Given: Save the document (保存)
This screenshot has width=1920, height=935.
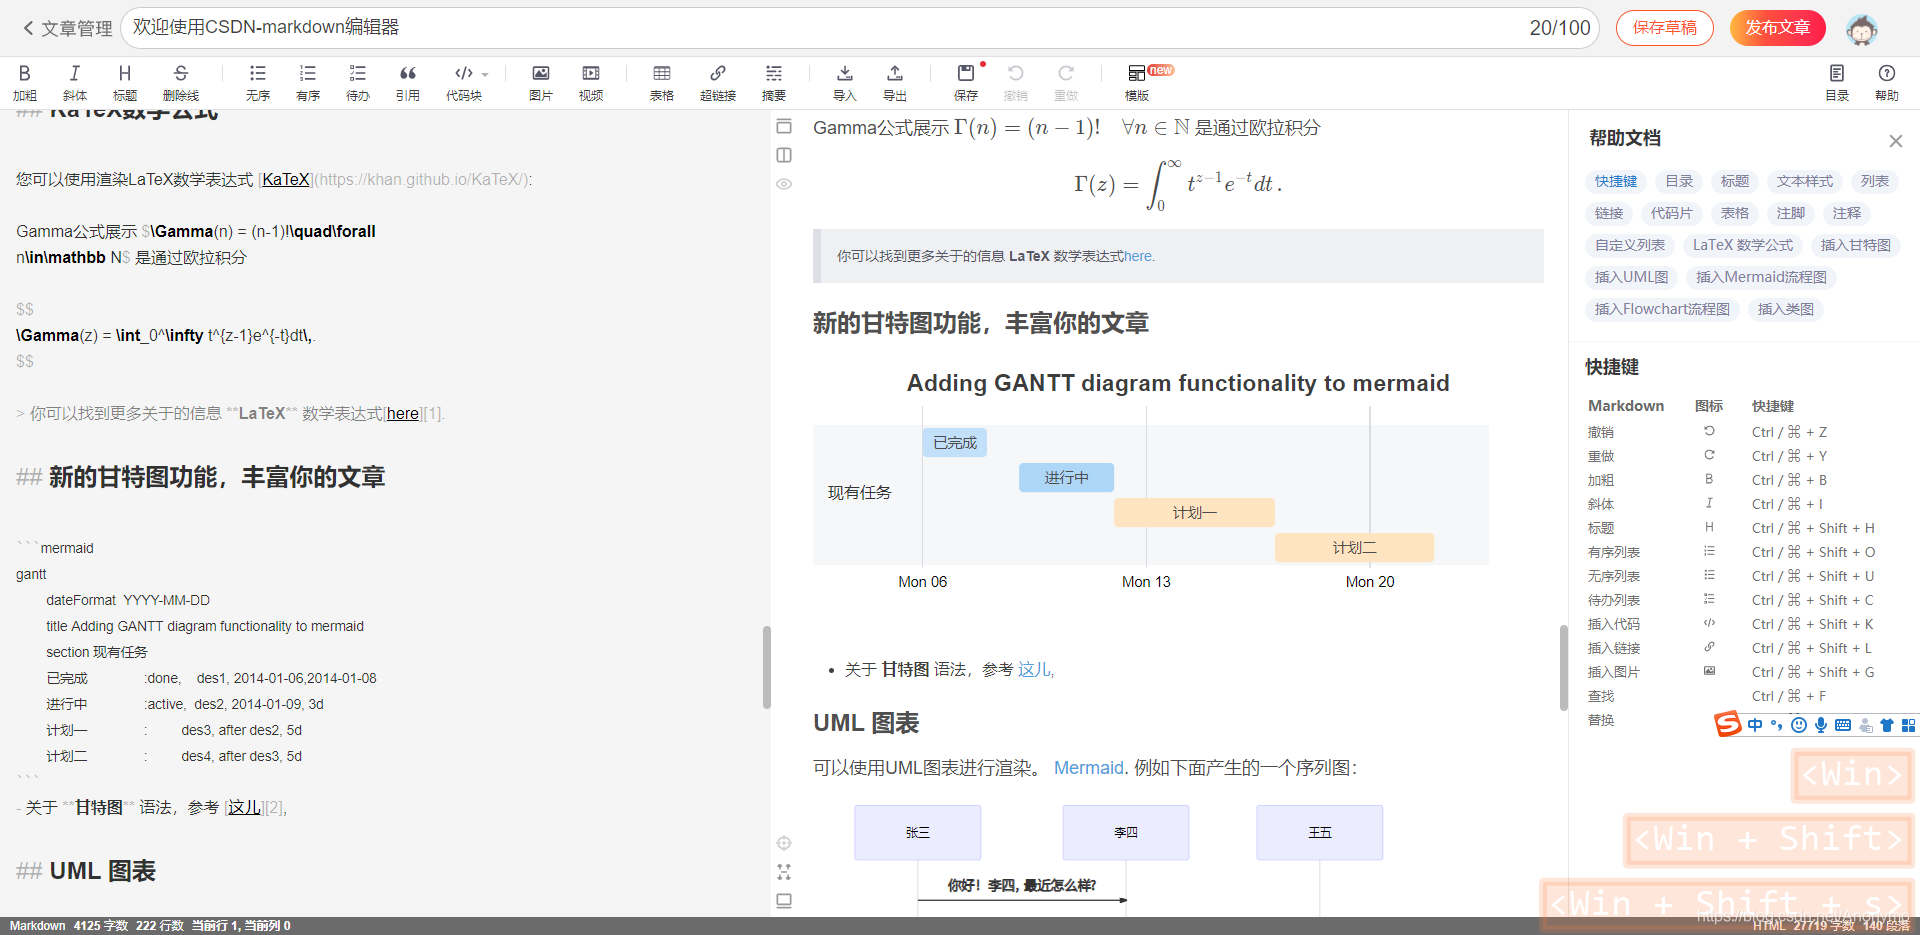Looking at the screenshot, I should pyautogui.click(x=966, y=82).
